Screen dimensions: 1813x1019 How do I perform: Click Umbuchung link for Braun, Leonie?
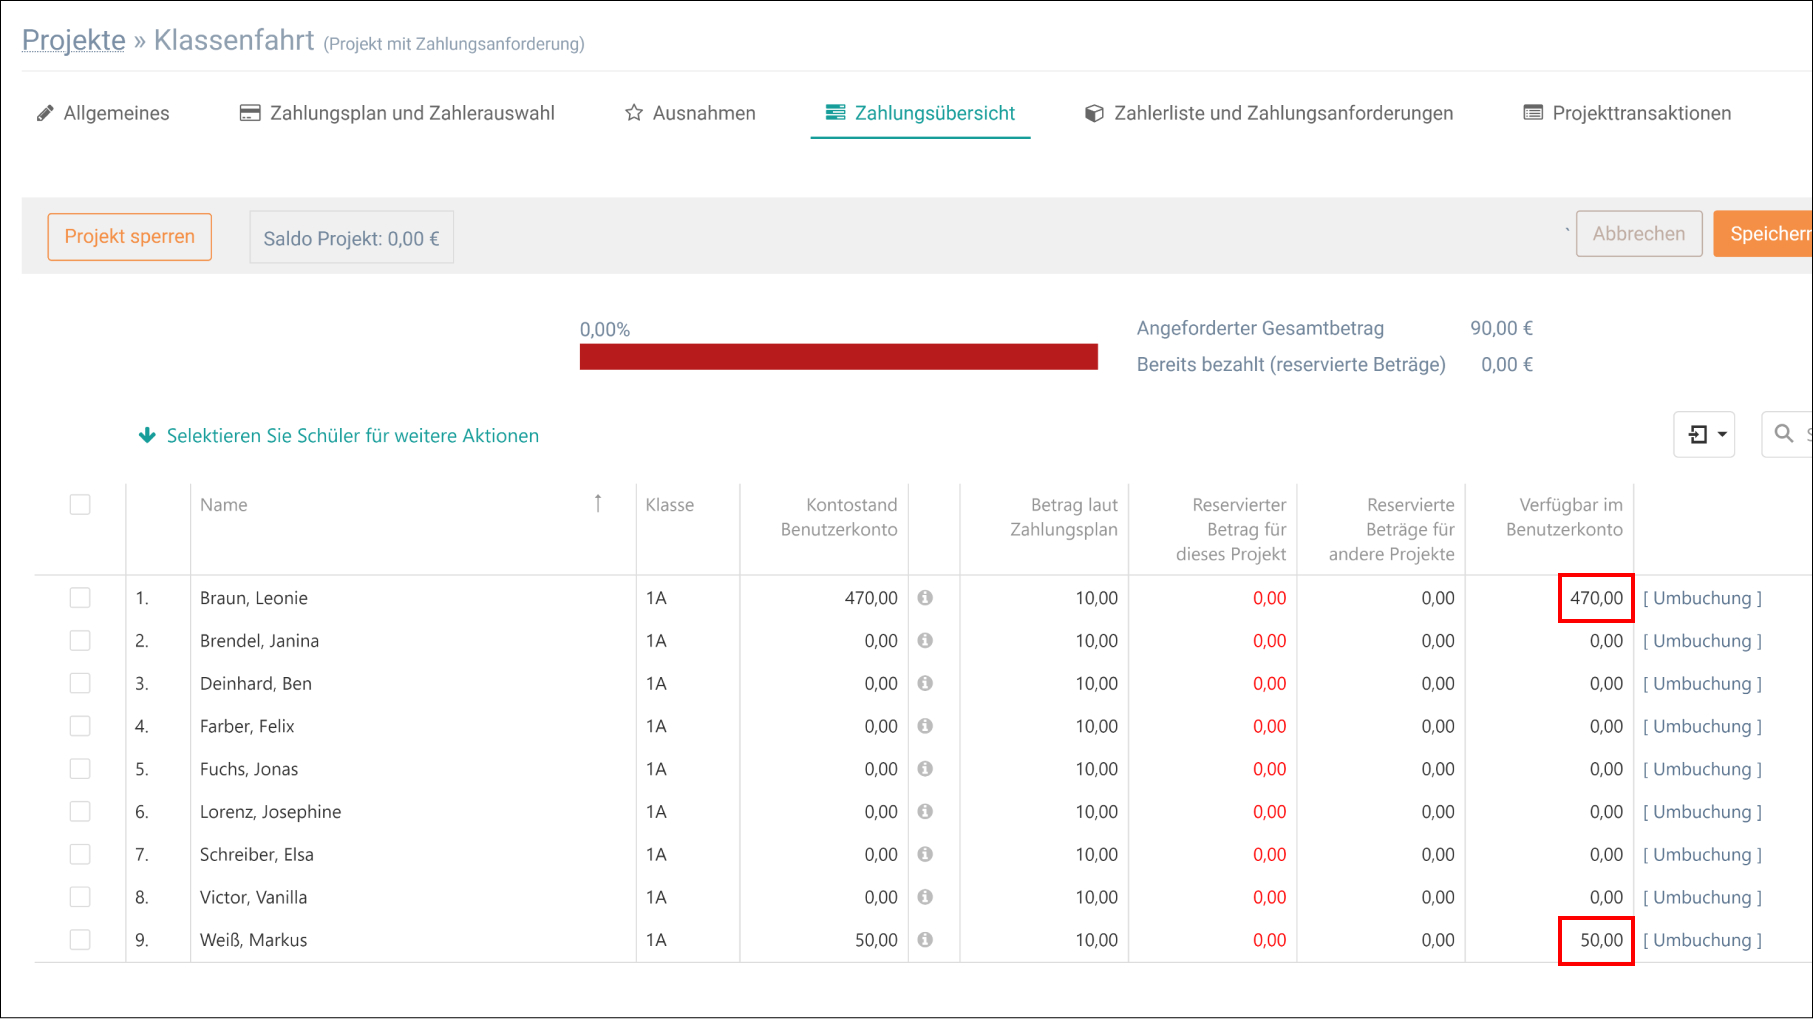point(1702,598)
